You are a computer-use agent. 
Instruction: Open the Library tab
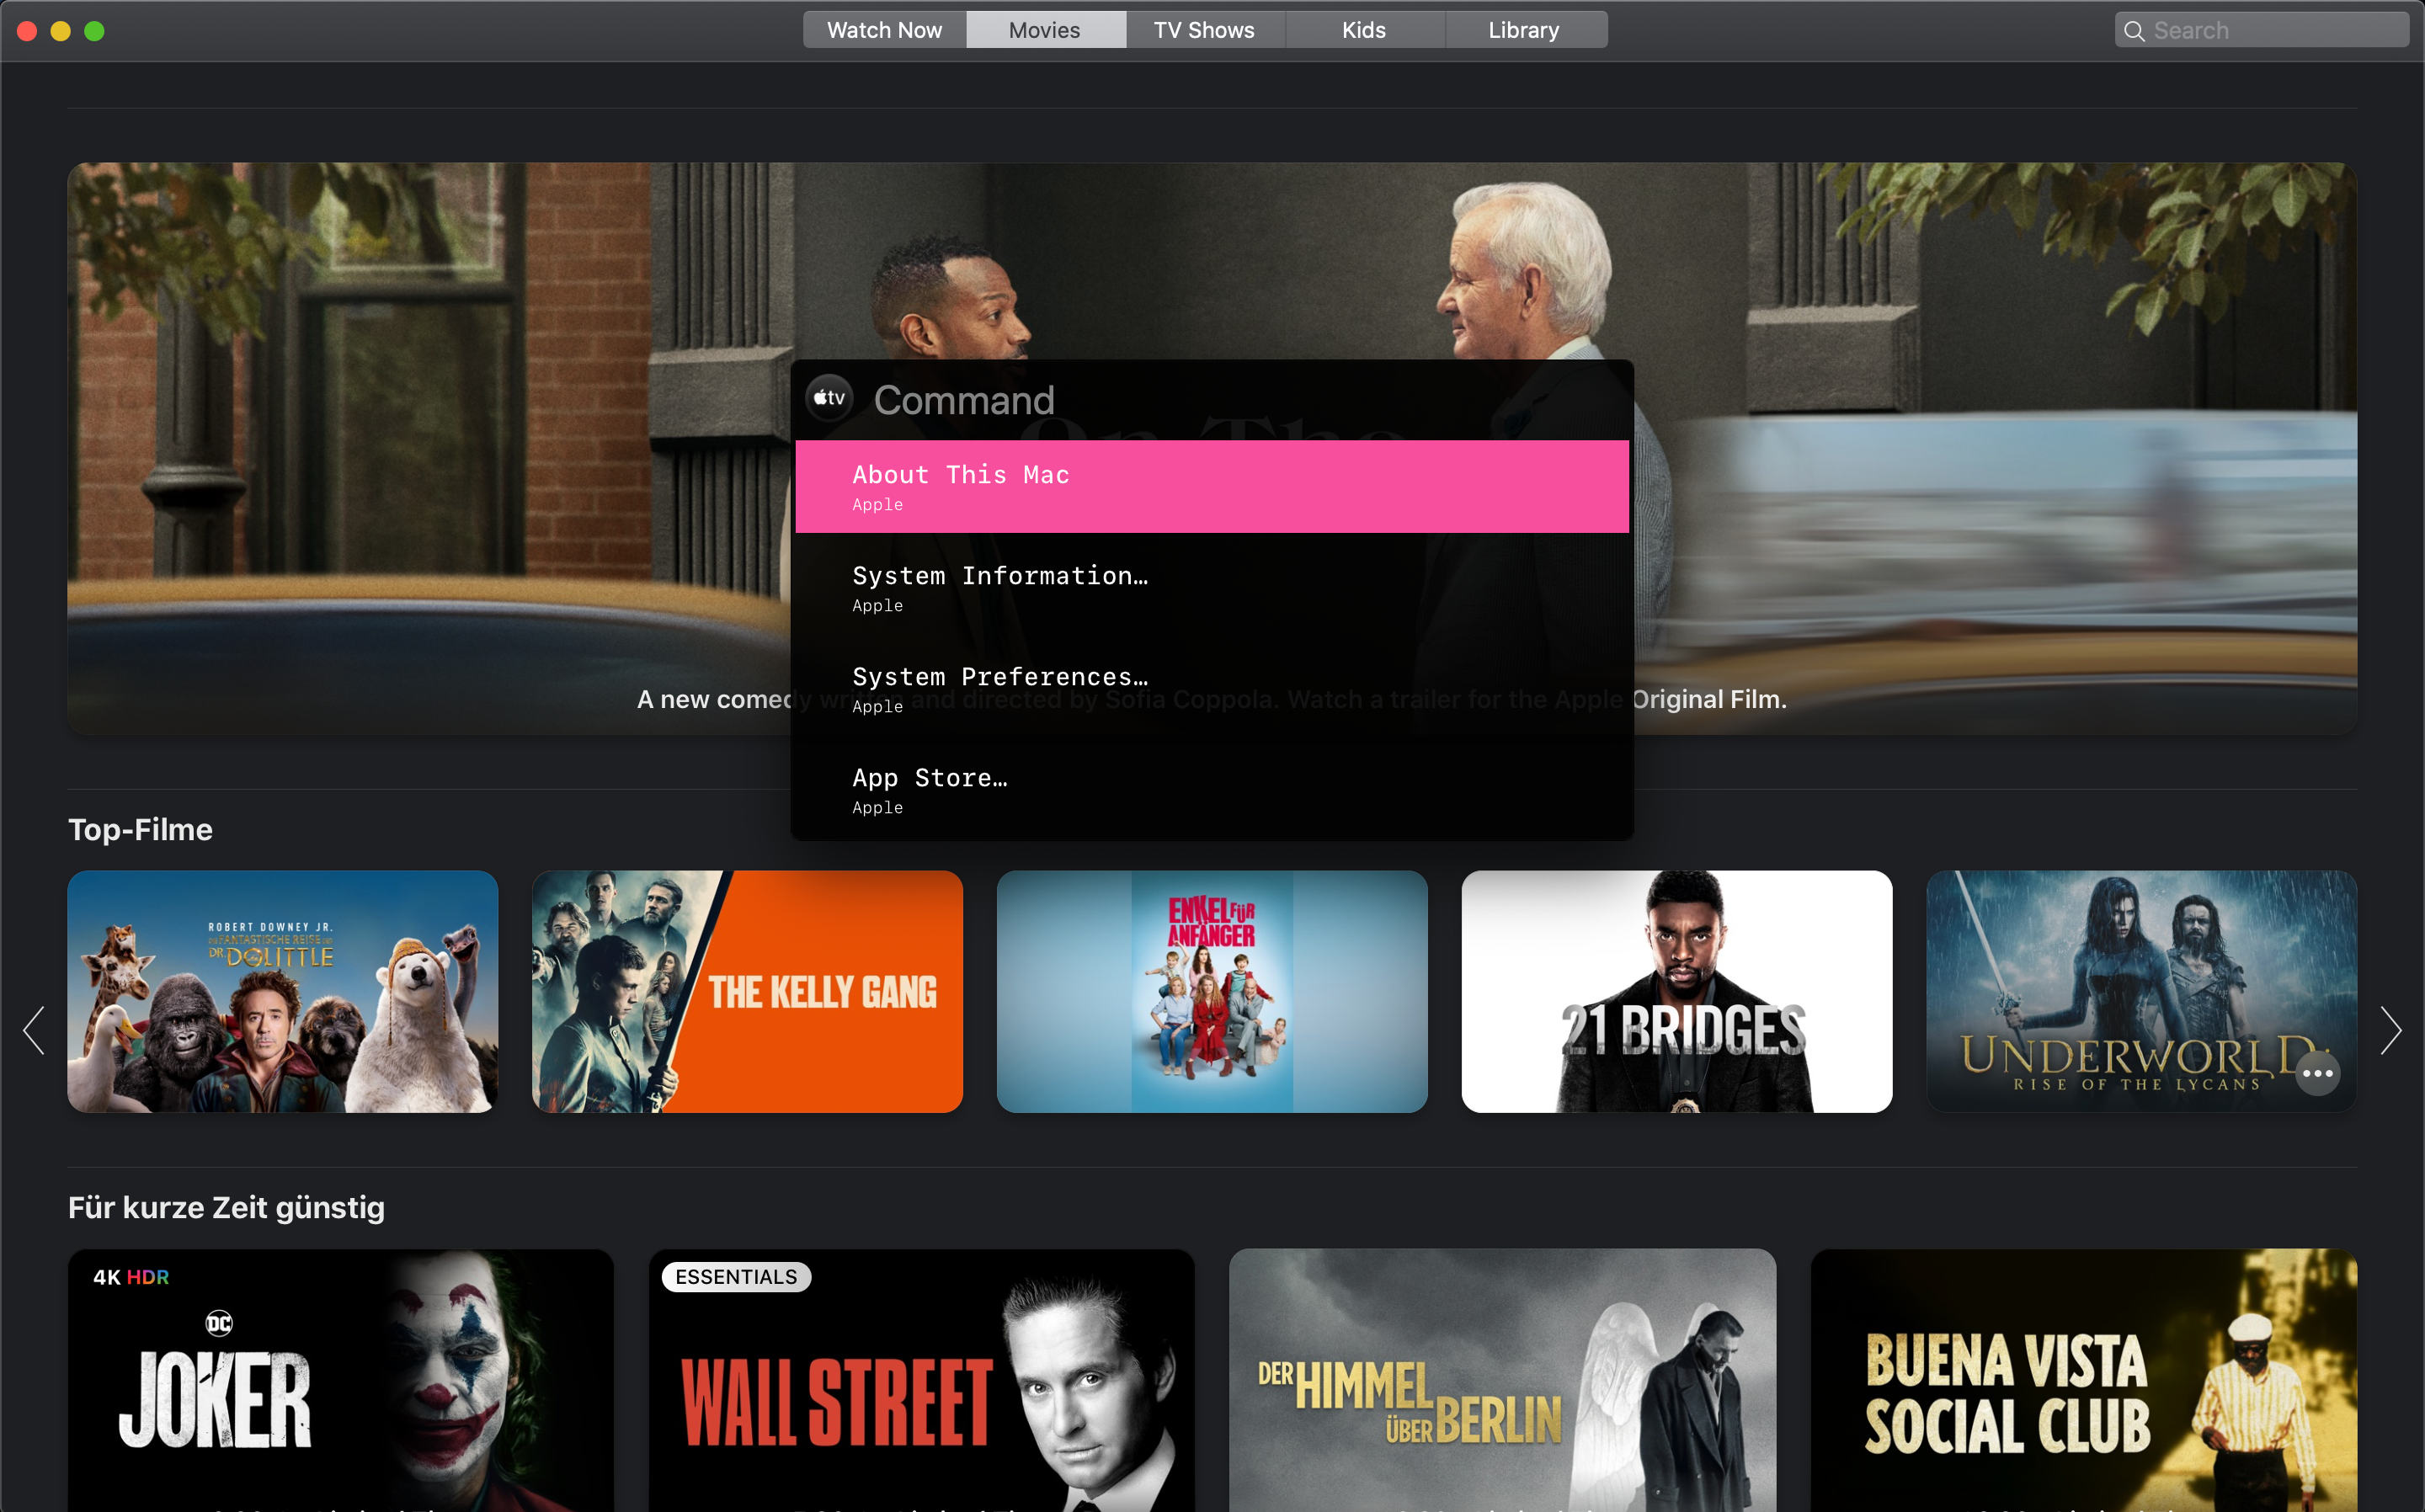(x=1524, y=30)
